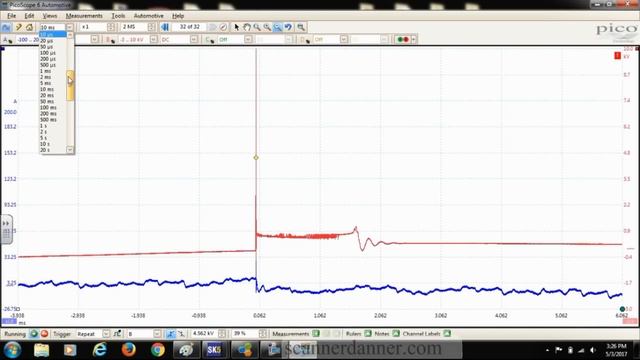Click the yellow trigger marker diamond
Image resolution: width=640 pixels, height=360 pixels.
point(256,158)
